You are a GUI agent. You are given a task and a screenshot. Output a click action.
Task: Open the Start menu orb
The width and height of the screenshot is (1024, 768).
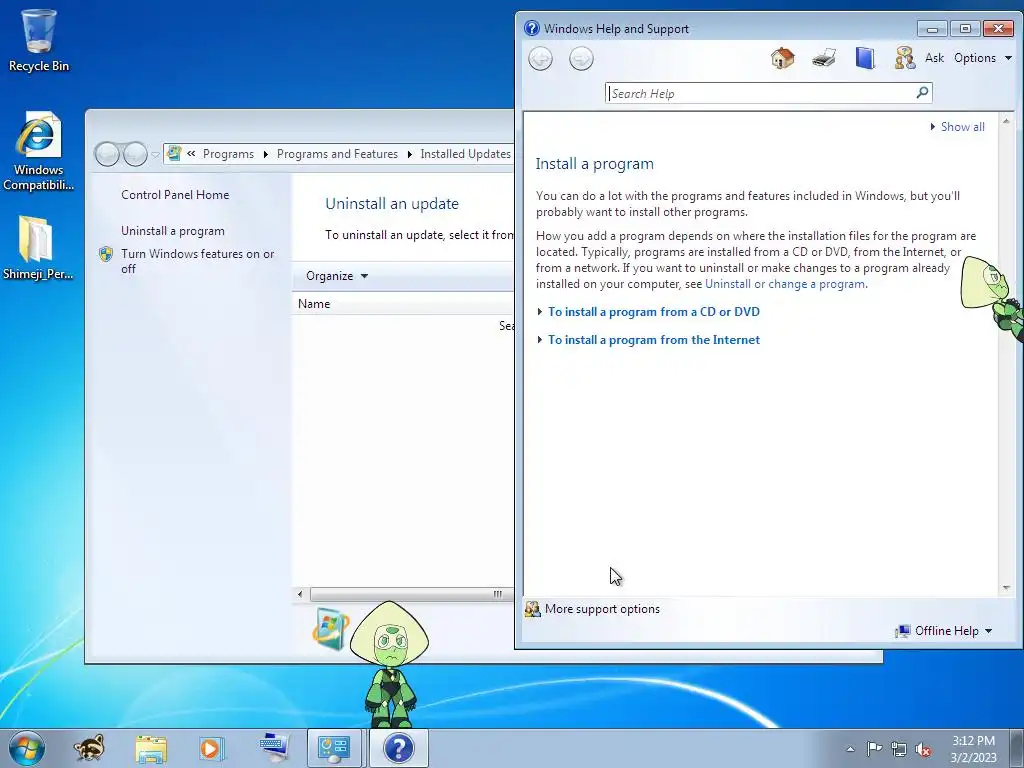27,748
